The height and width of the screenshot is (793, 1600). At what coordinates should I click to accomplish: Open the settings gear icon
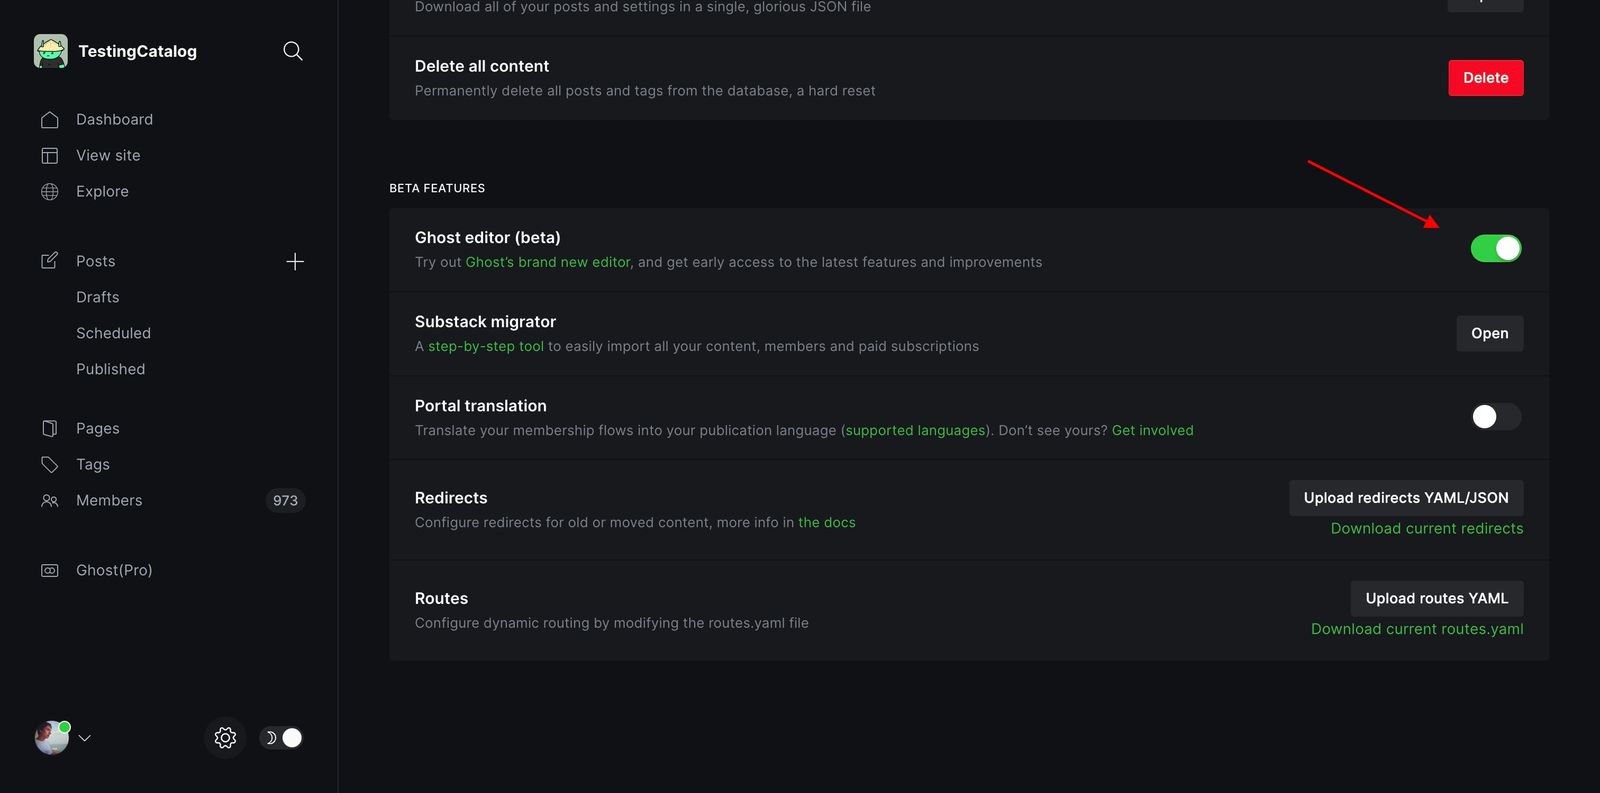225,737
